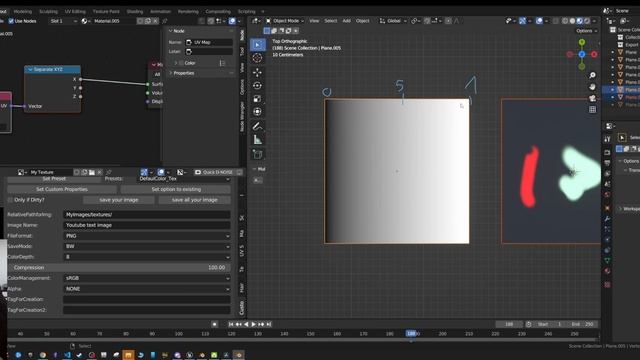Open the Global transform orientation dropdown
The width and height of the screenshot is (640, 360).
(x=393, y=21)
